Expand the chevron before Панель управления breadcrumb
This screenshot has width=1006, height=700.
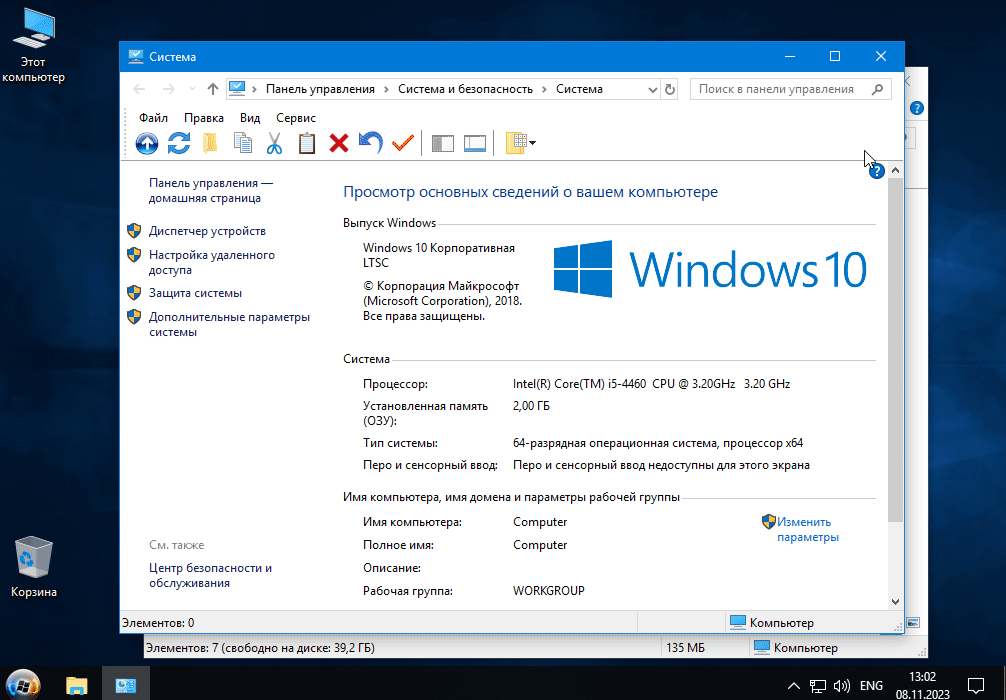[255, 89]
